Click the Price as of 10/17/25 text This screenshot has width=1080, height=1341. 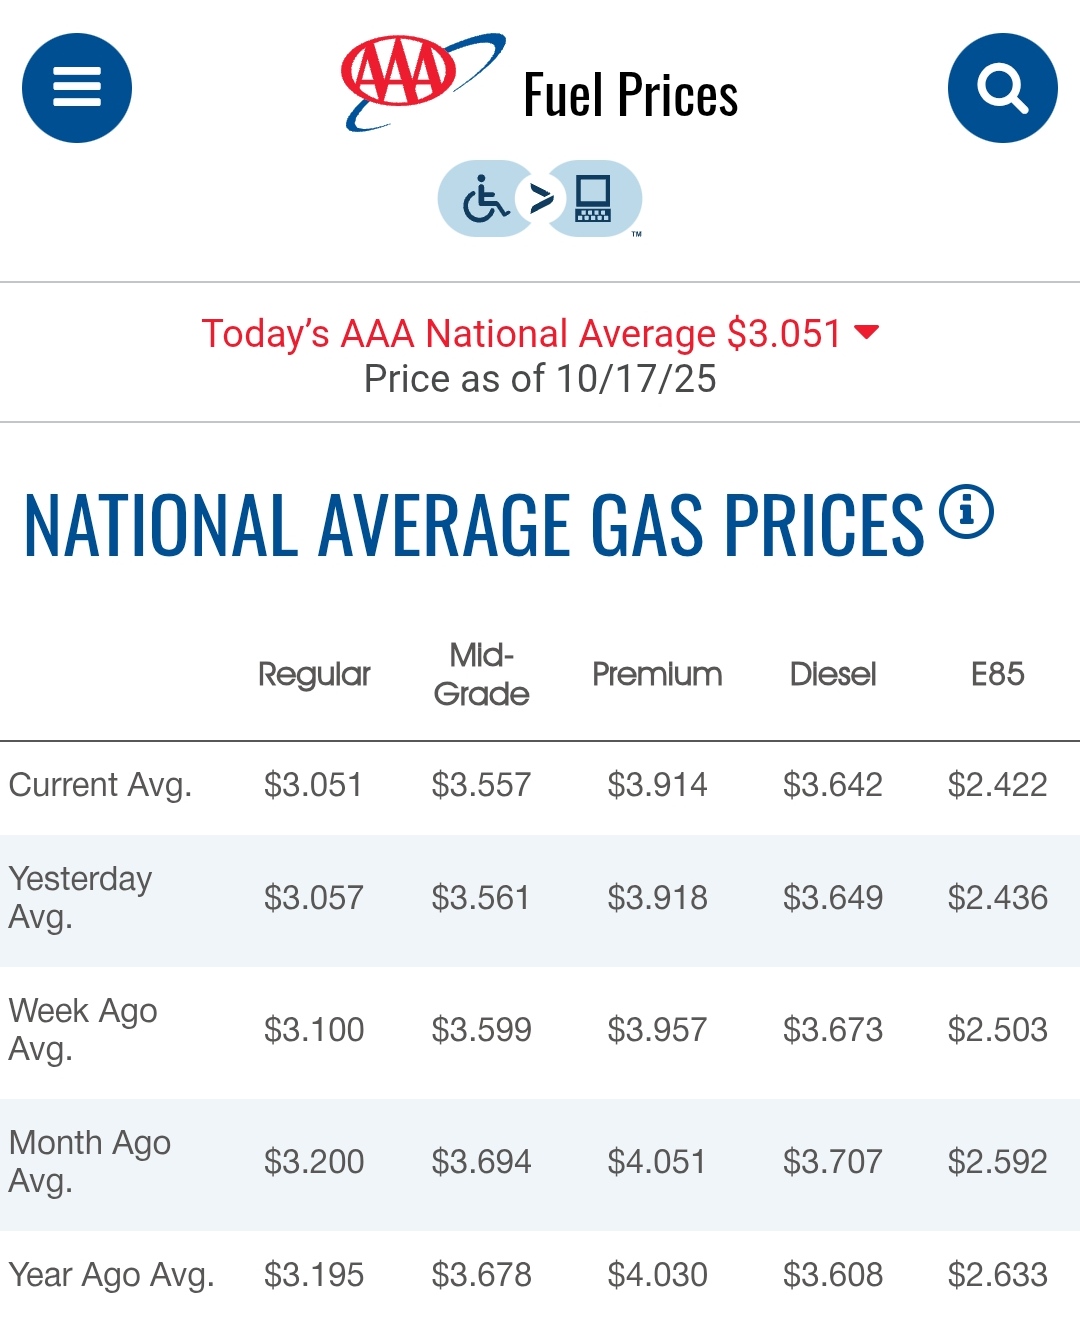[x=540, y=379]
